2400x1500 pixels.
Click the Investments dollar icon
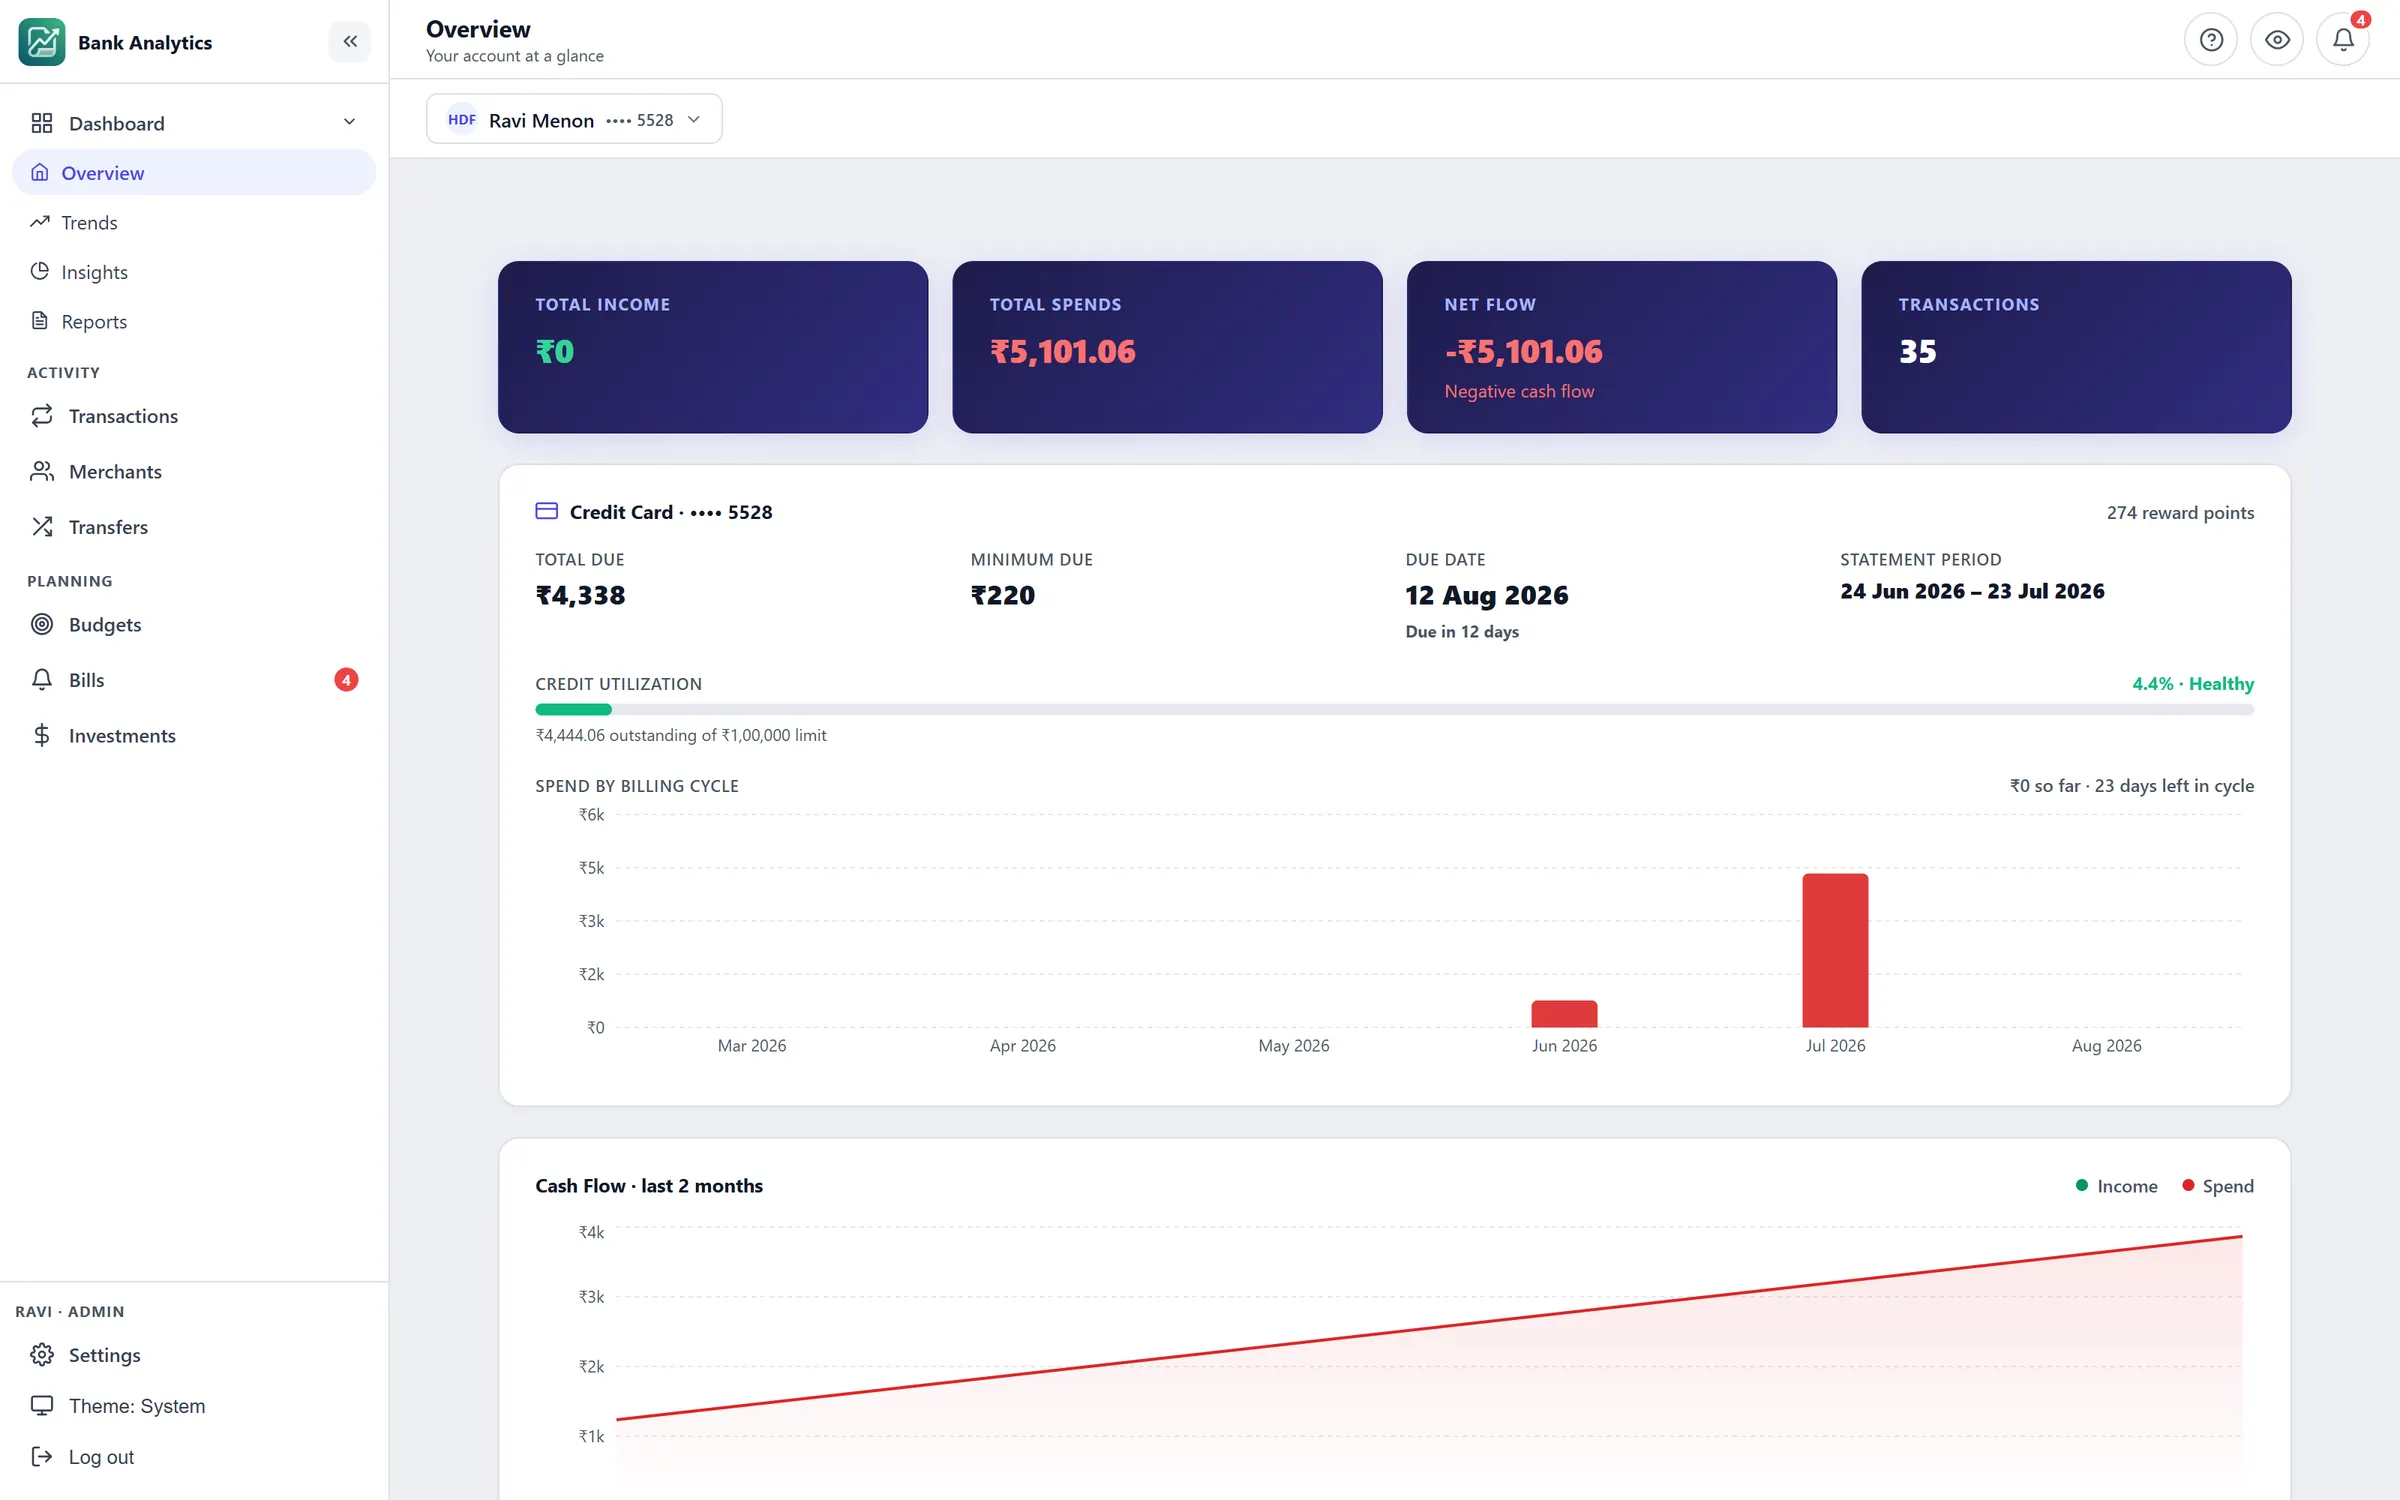pyautogui.click(x=42, y=735)
